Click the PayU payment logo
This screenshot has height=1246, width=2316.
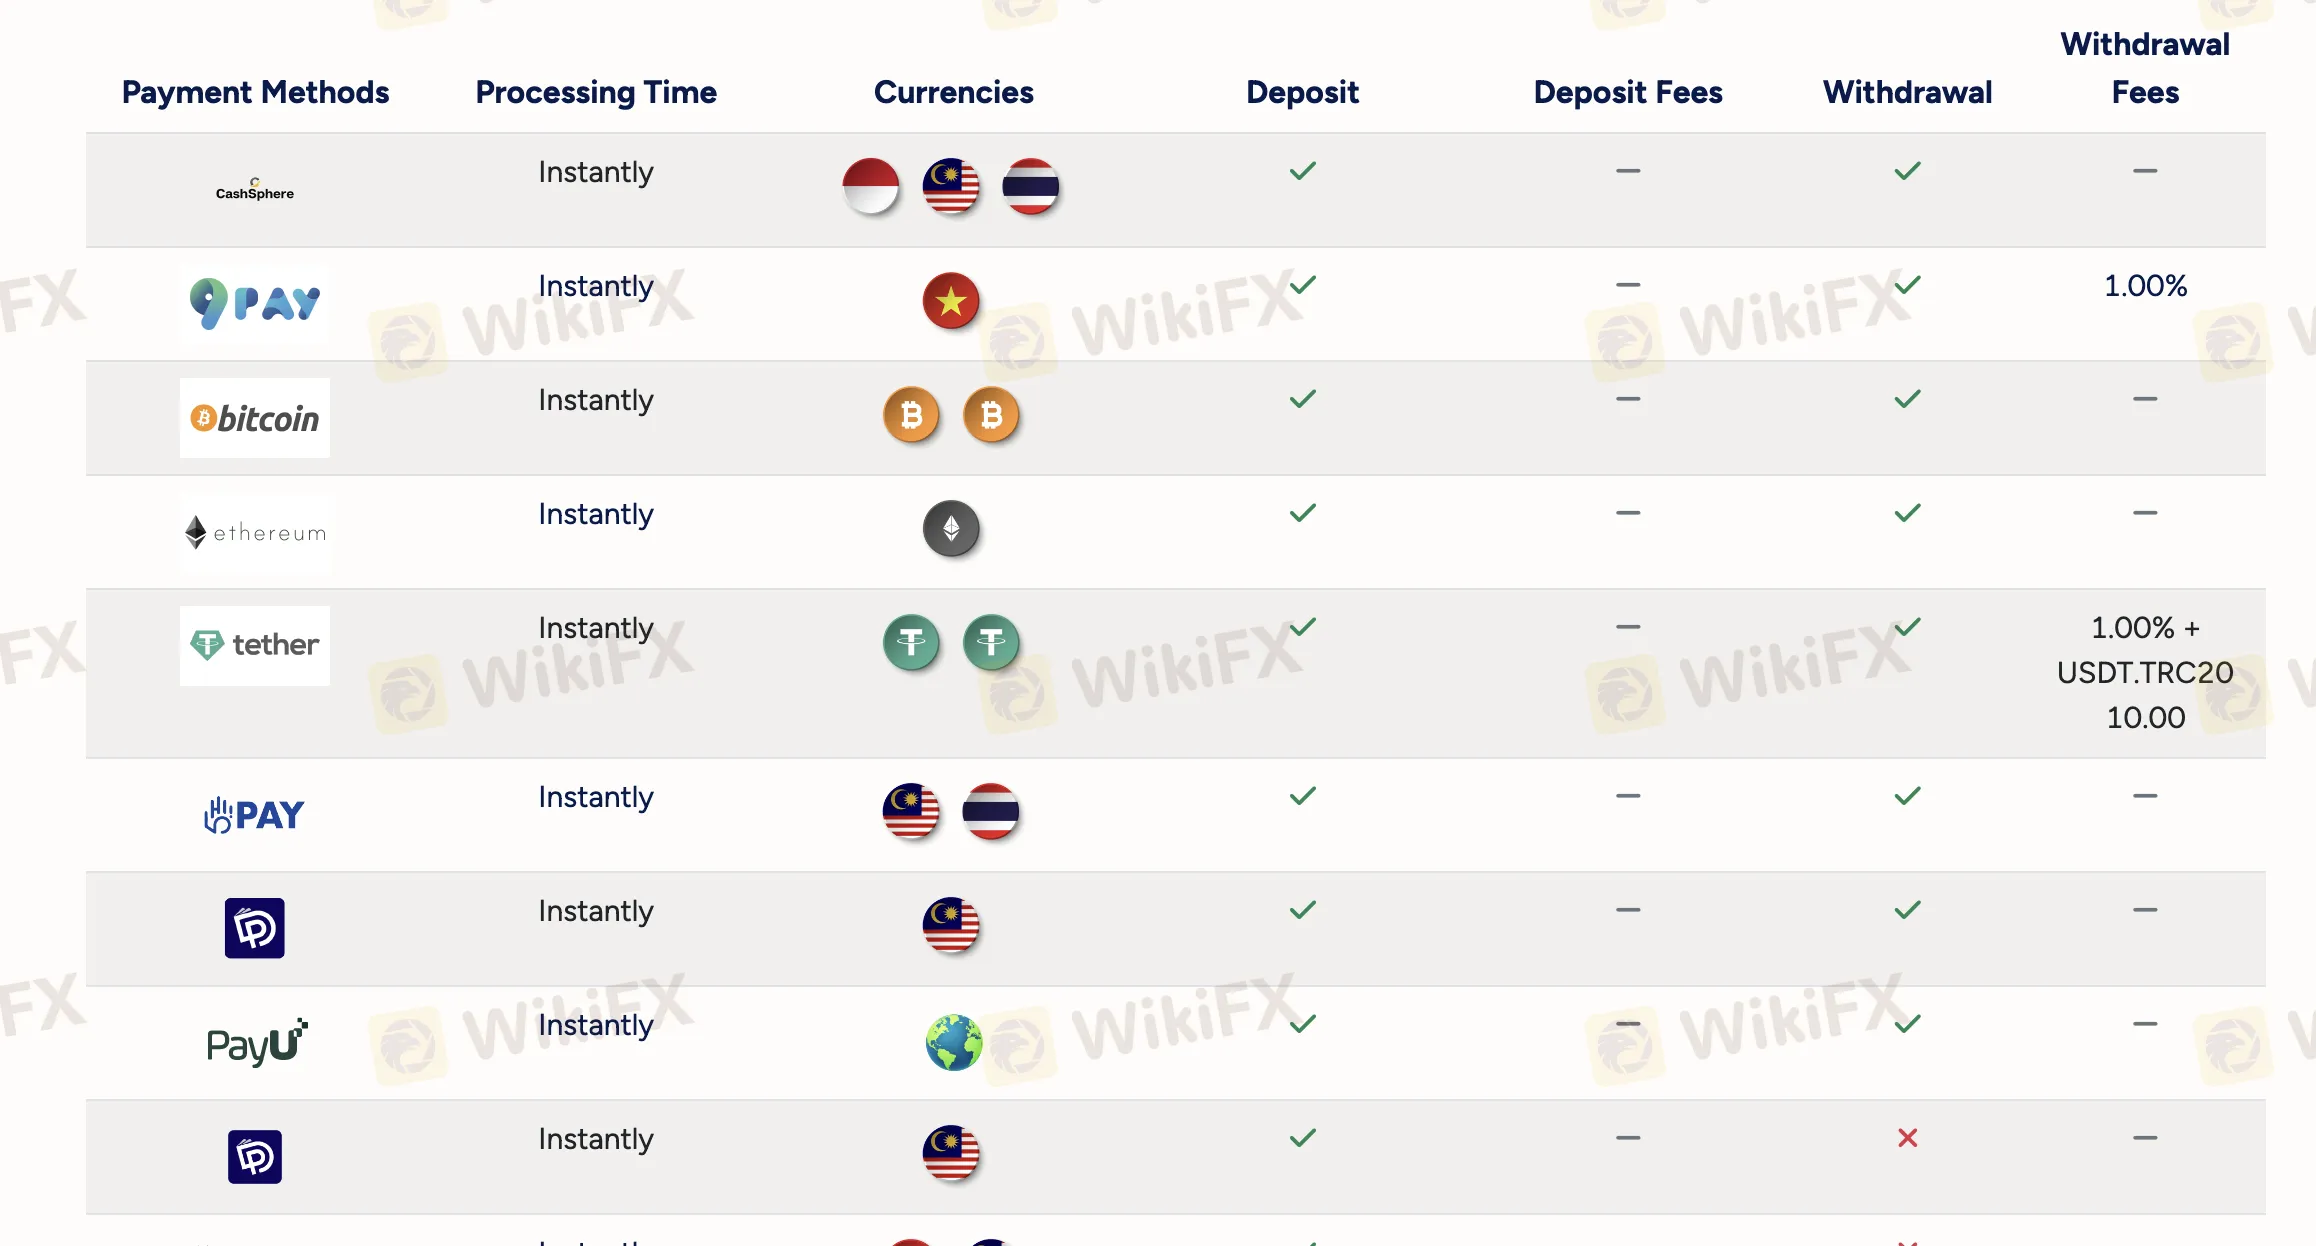256,1043
